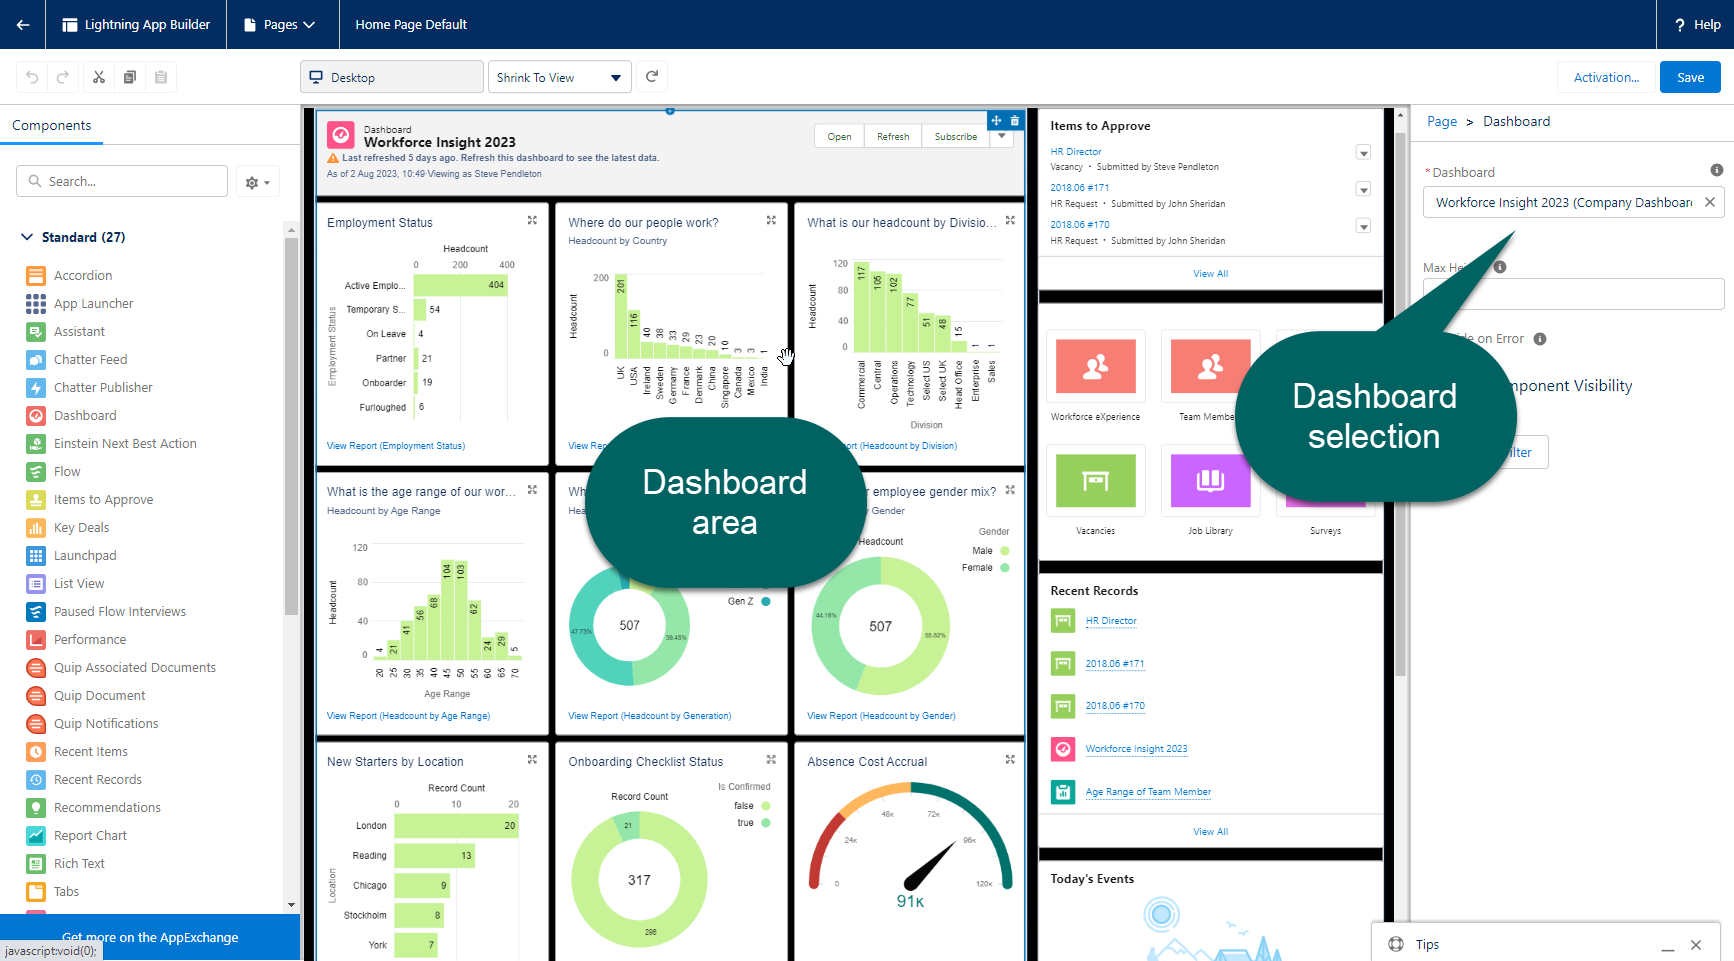The height and width of the screenshot is (961, 1734).
Task: Open the Activation settings
Action: pyautogui.click(x=1605, y=77)
